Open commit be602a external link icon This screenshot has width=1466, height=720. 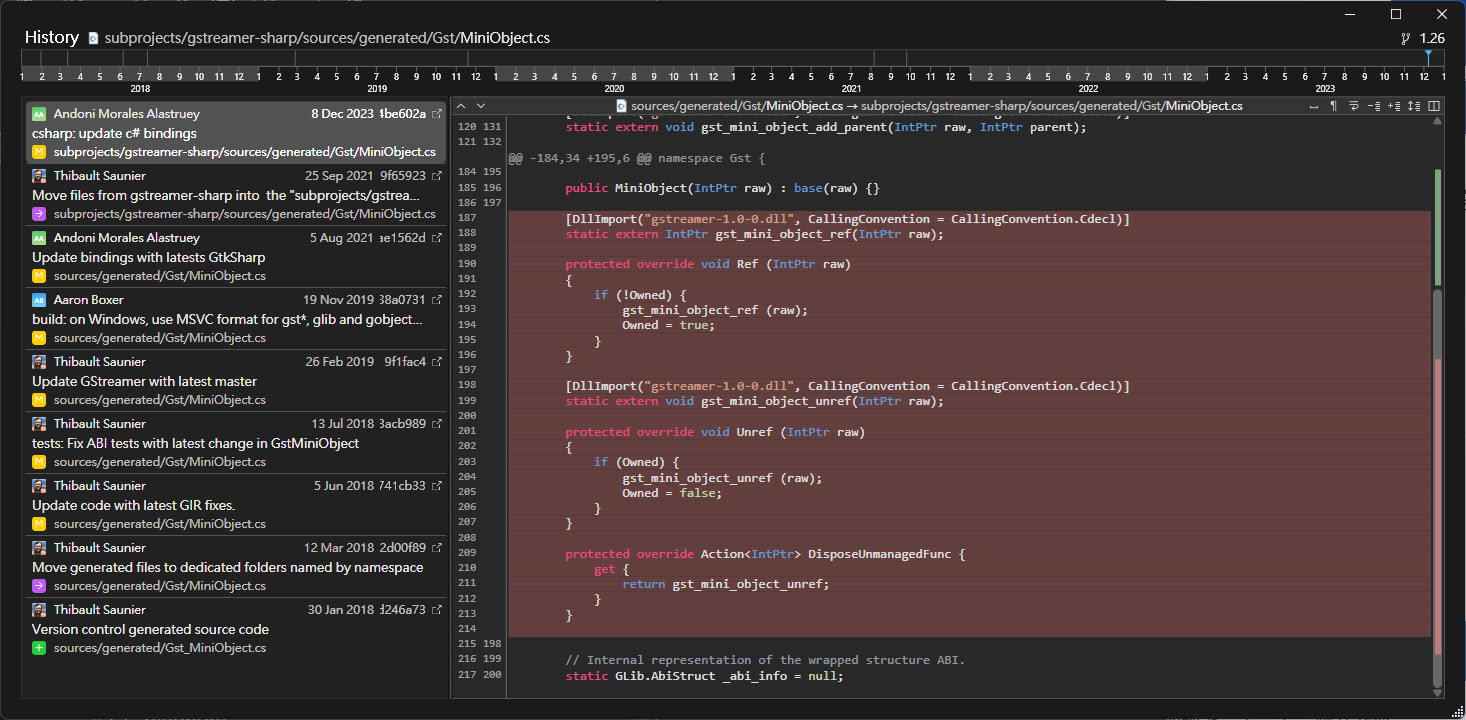[436, 114]
